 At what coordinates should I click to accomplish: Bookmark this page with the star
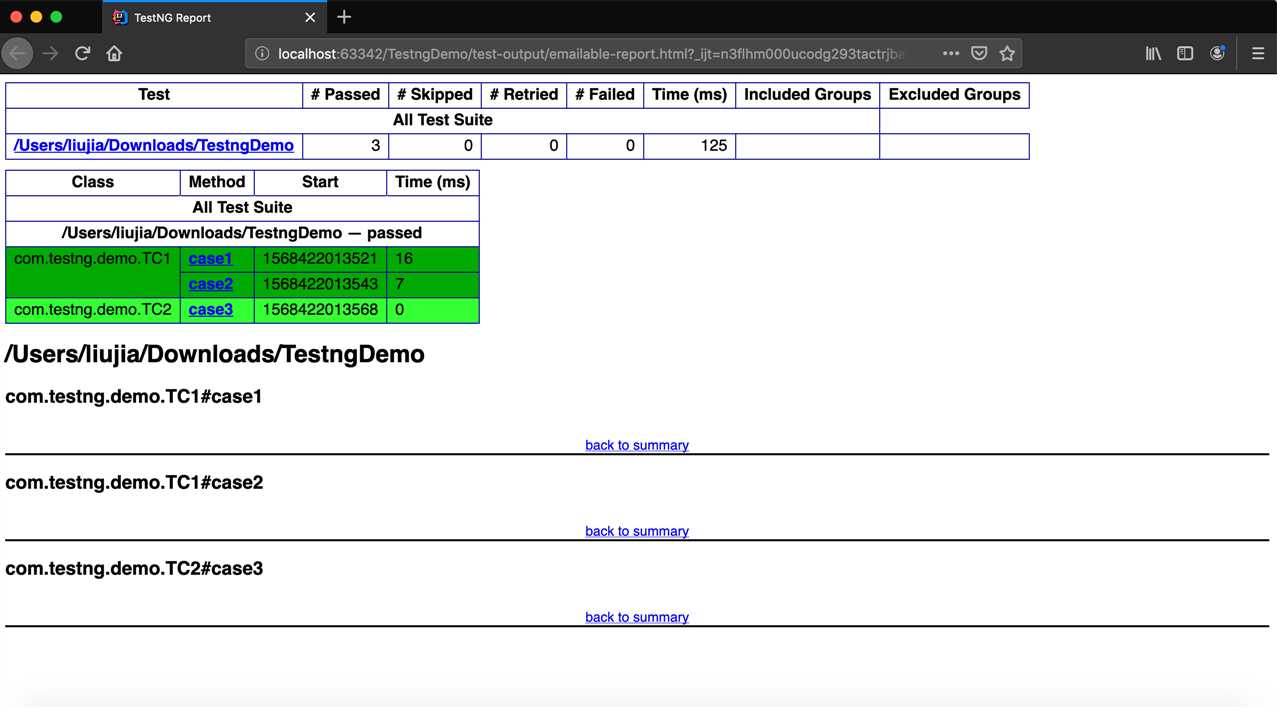click(x=1007, y=53)
